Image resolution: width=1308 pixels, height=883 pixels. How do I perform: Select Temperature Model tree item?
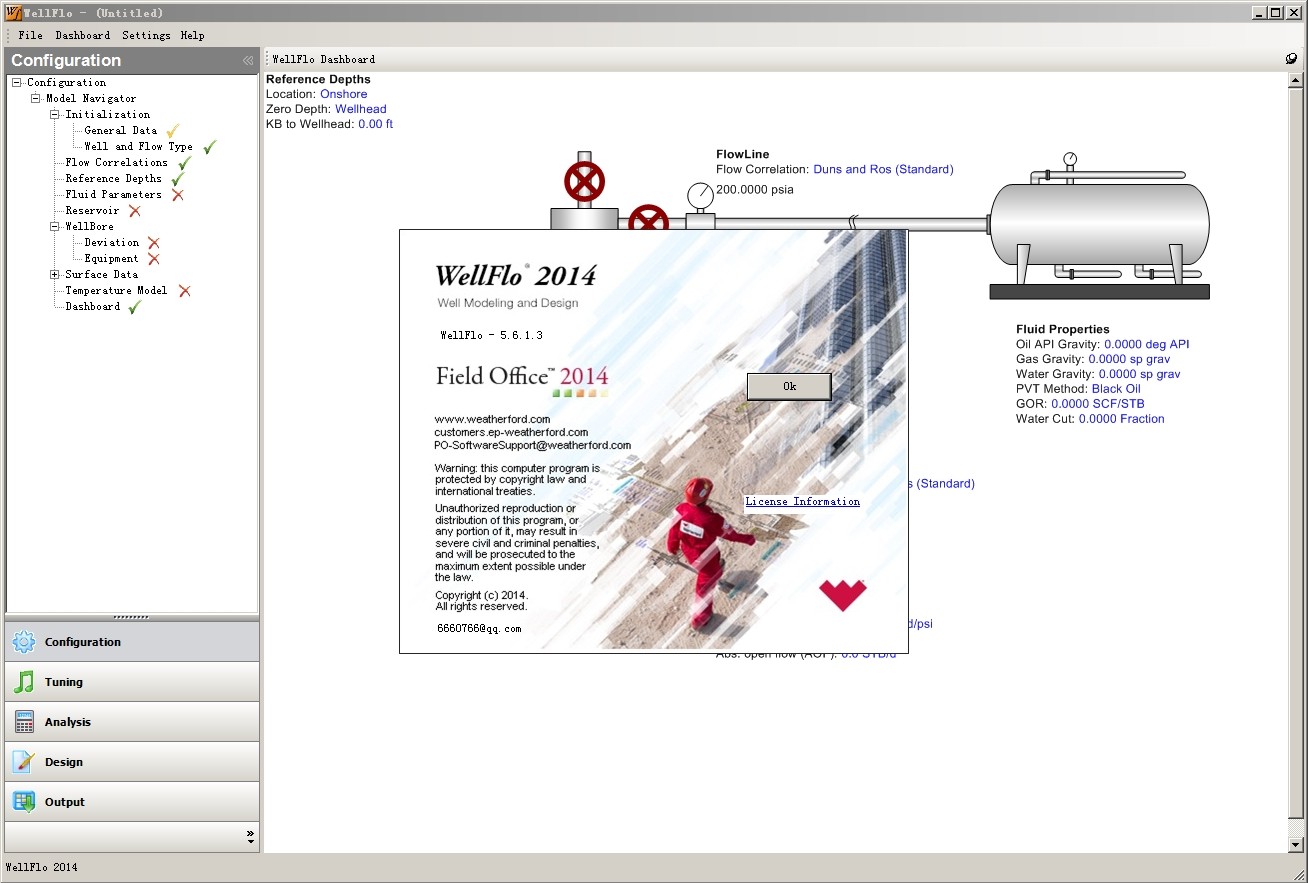tap(116, 290)
